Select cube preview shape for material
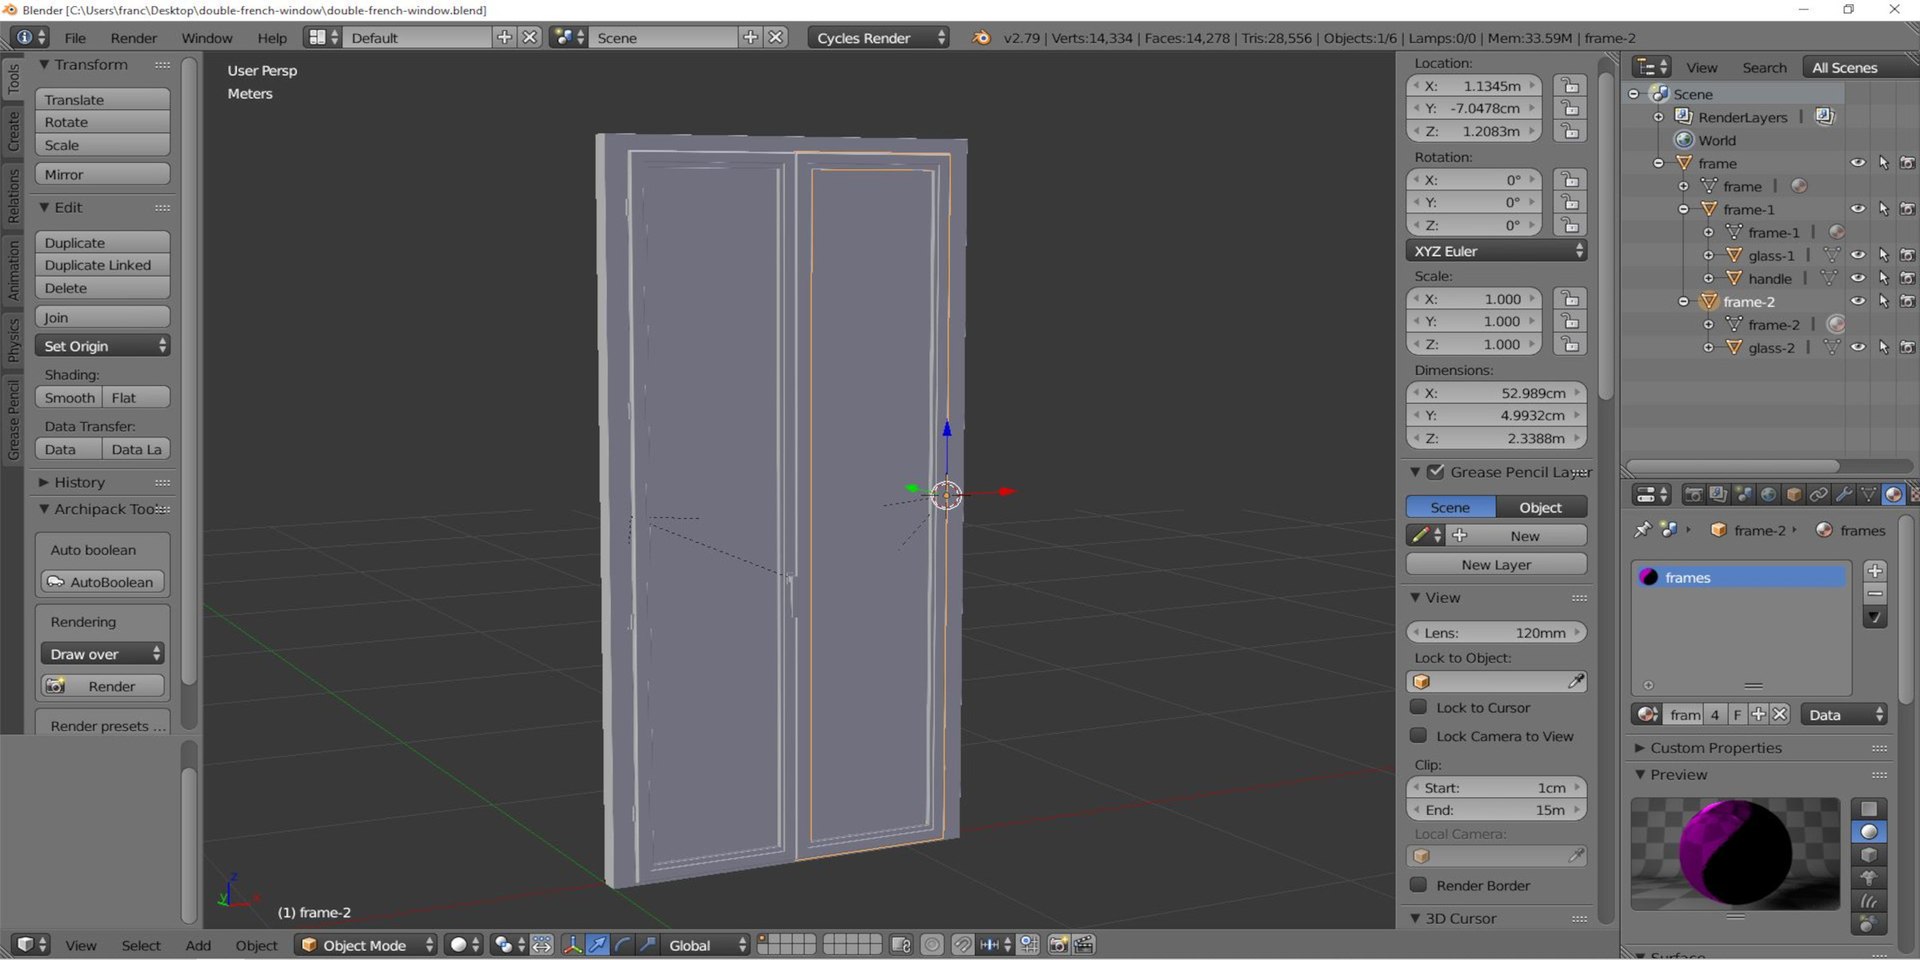The image size is (1920, 960). (1868, 855)
